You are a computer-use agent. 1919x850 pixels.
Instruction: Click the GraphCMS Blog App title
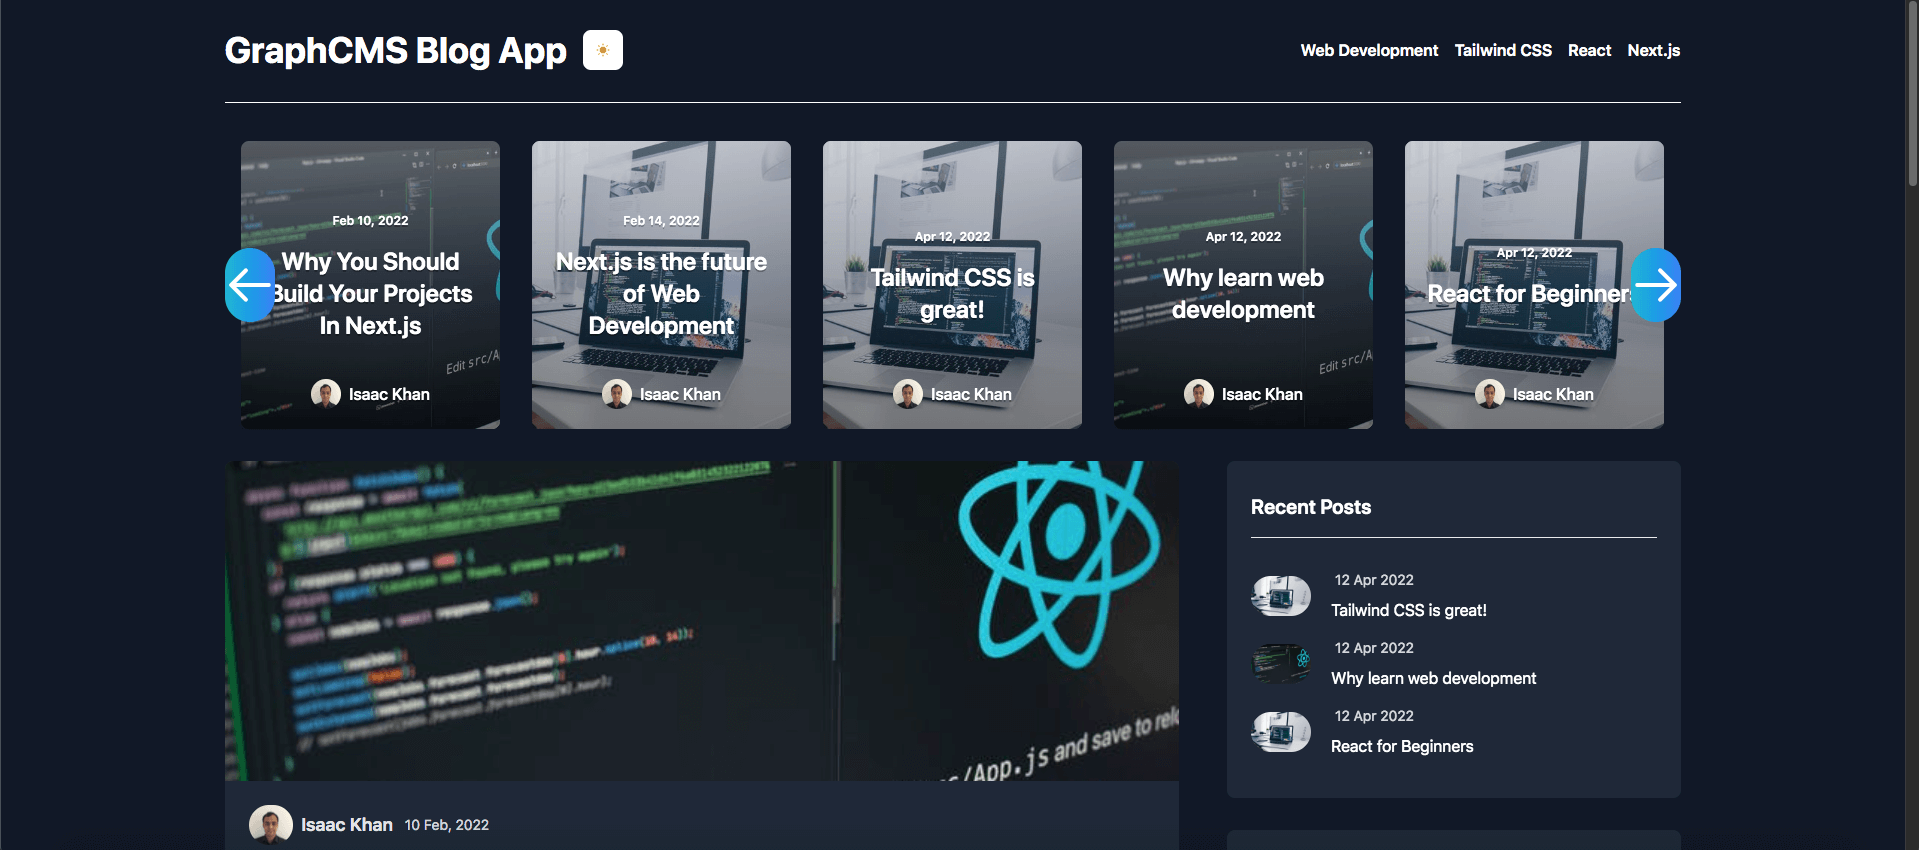(395, 50)
